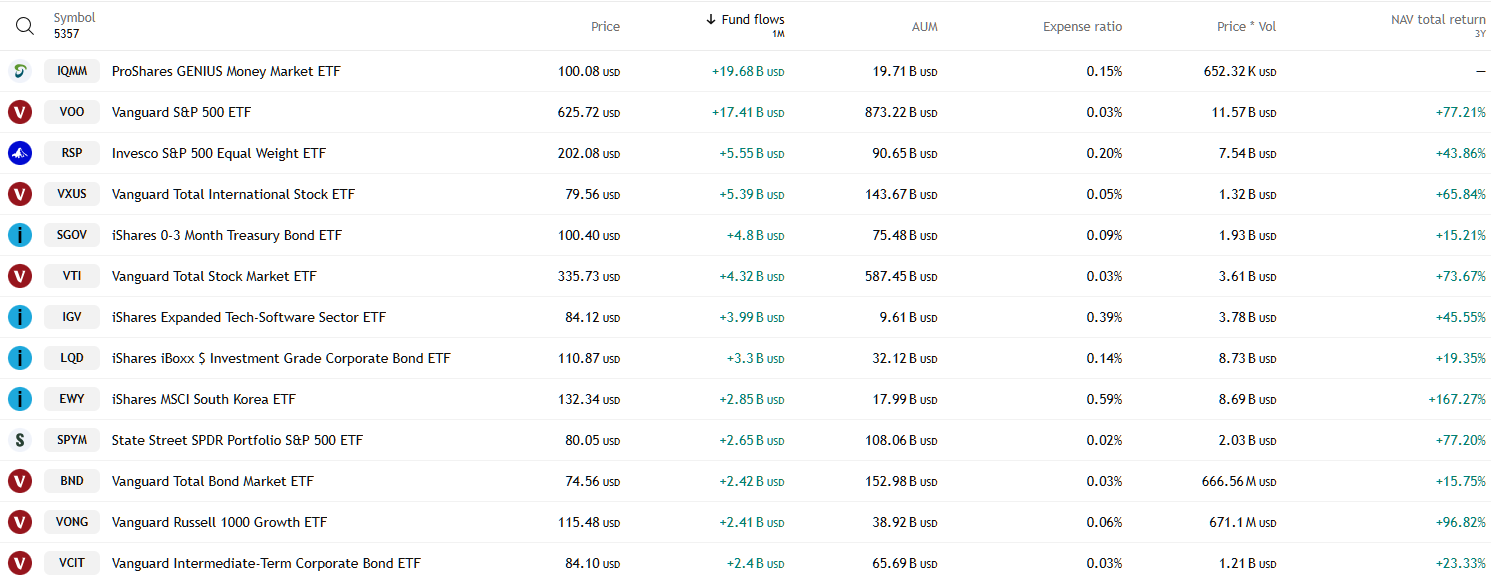Image resolution: width=1491 pixels, height=582 pixels.
Task: Click the iShares logo beside EWY
Action: pos(19,399)
